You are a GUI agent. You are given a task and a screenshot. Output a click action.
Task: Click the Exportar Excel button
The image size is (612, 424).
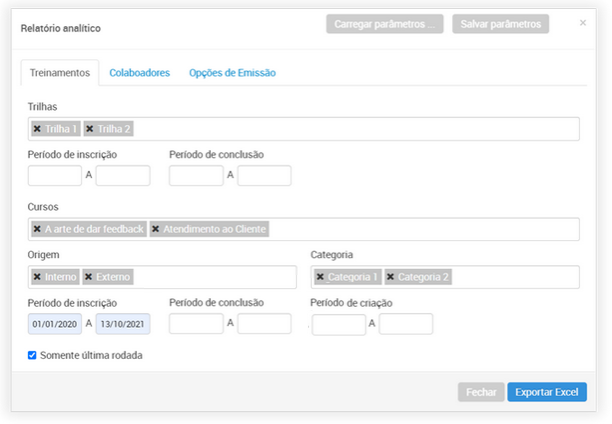pos(546,393)
